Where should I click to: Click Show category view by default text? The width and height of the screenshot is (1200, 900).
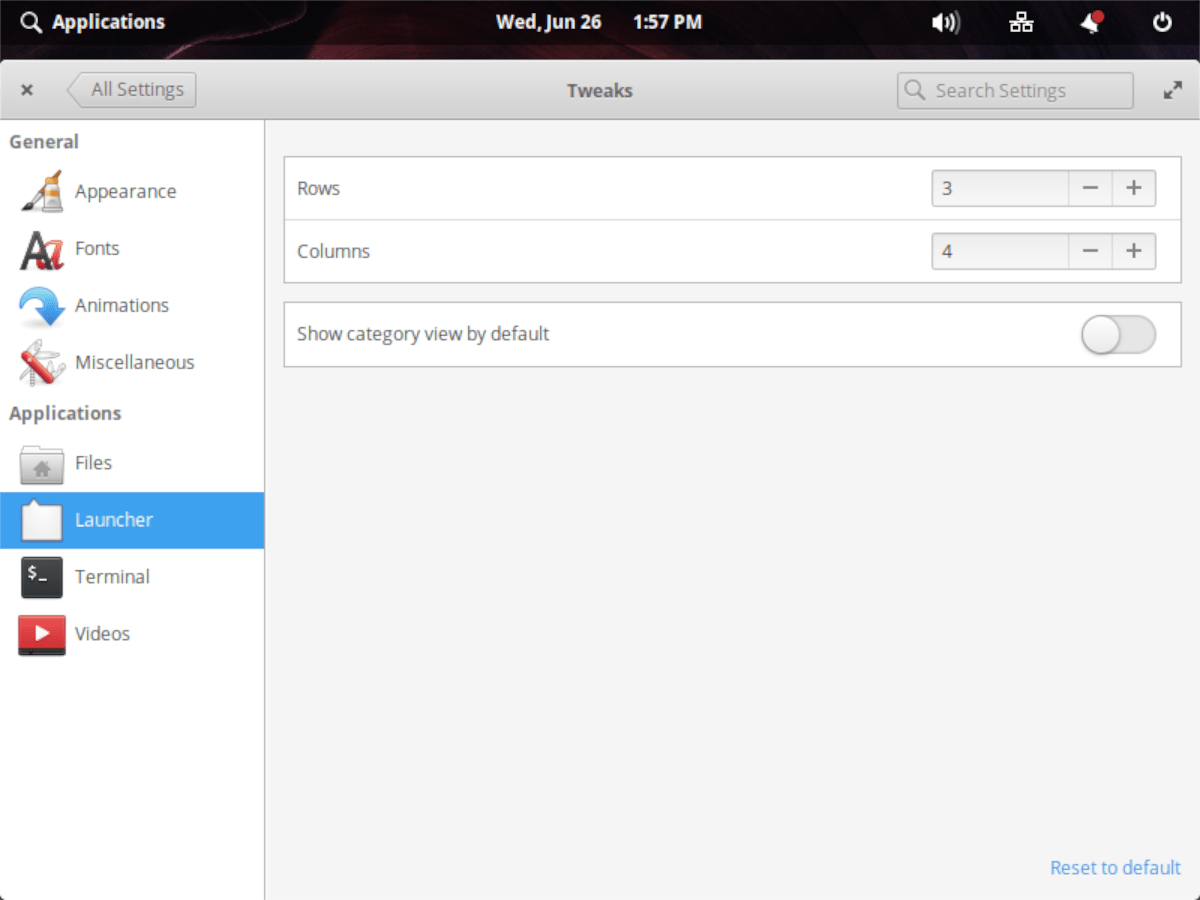[x=423, y=334]
